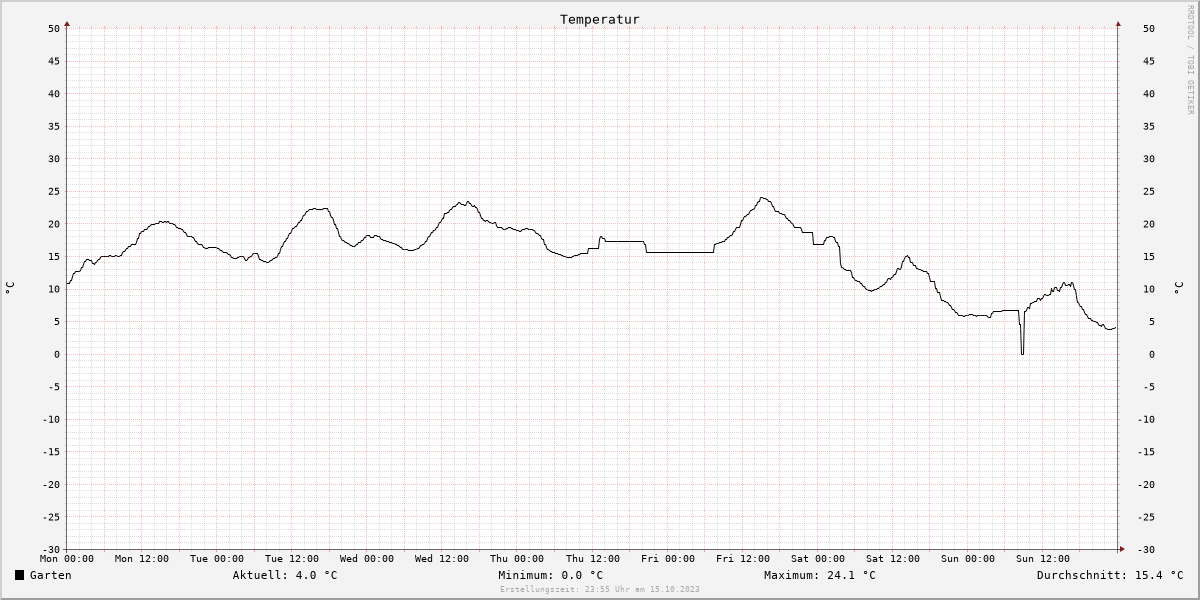Viewport: 1200px width, 600px height.
Task: Click the "0" label on the left axis
Action: pyautogui.click(x=57, y=354)
